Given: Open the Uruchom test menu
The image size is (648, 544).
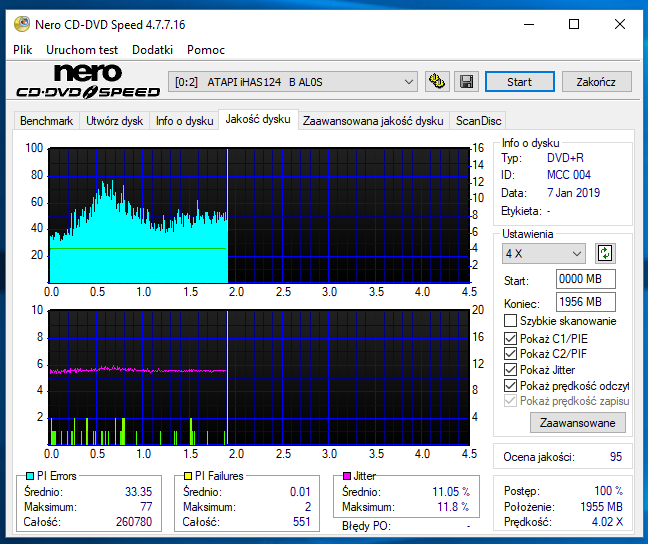Looking at the screenshot, I should coord(82,50).
